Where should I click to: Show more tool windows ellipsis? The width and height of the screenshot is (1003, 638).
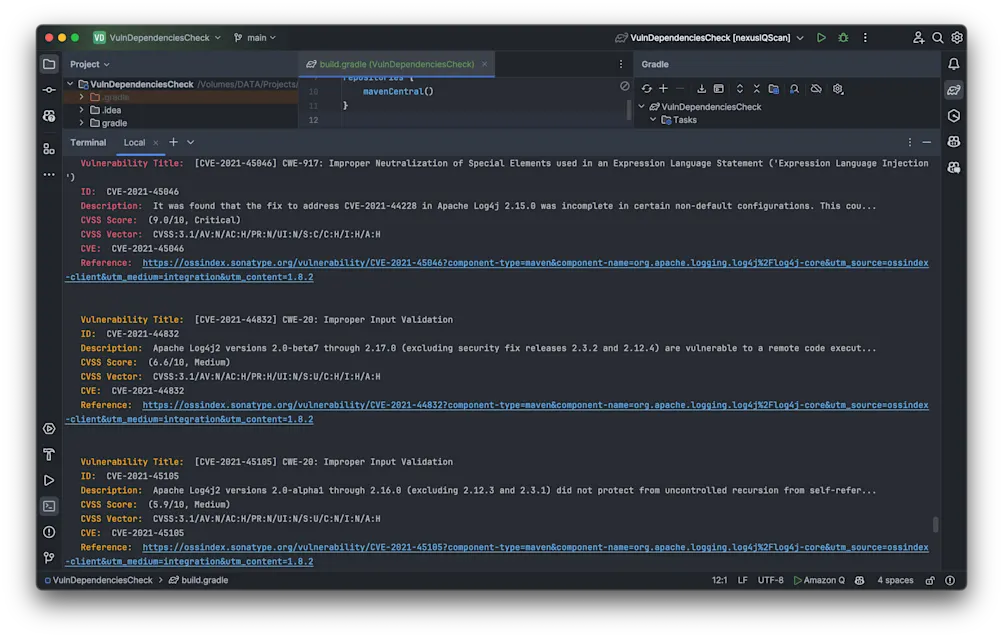click(49, 175)
